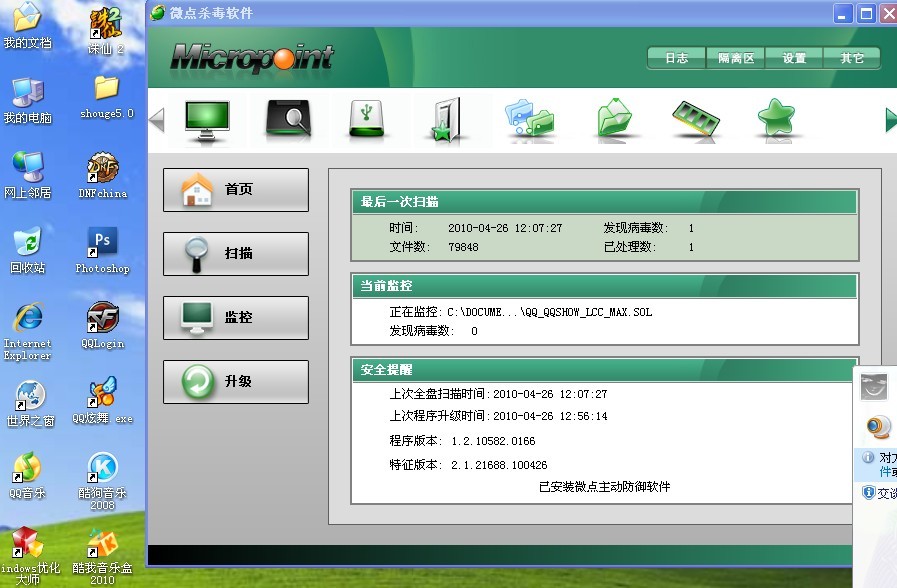This screenshot has height=588, width=897.
Task: Select 我的文档 desktop icon
Action: click(27, 26)
